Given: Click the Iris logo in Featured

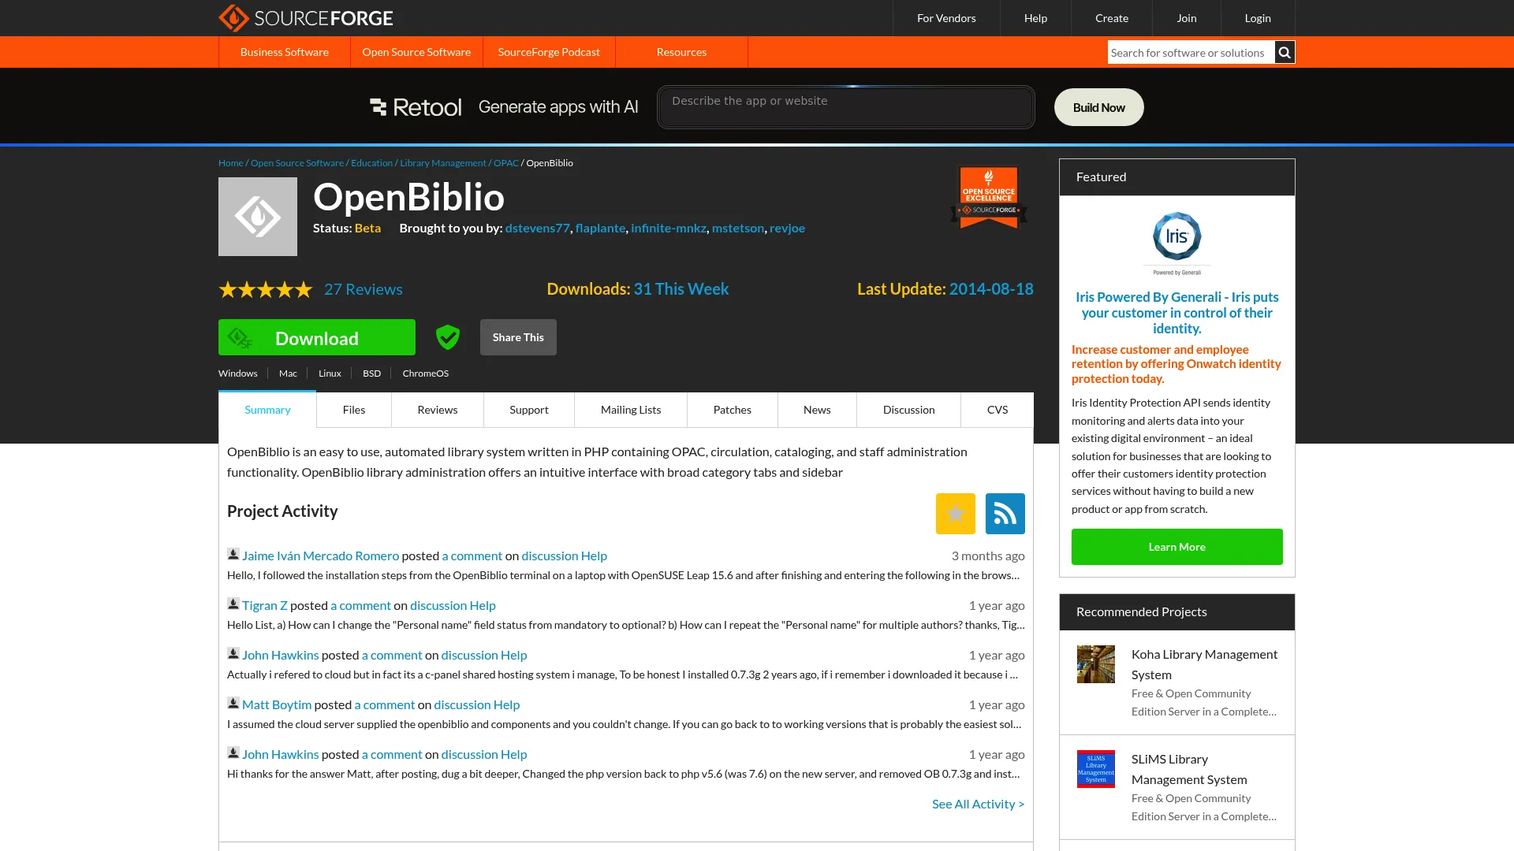Looking at the screenshot, I should [x=1177, y=243].
